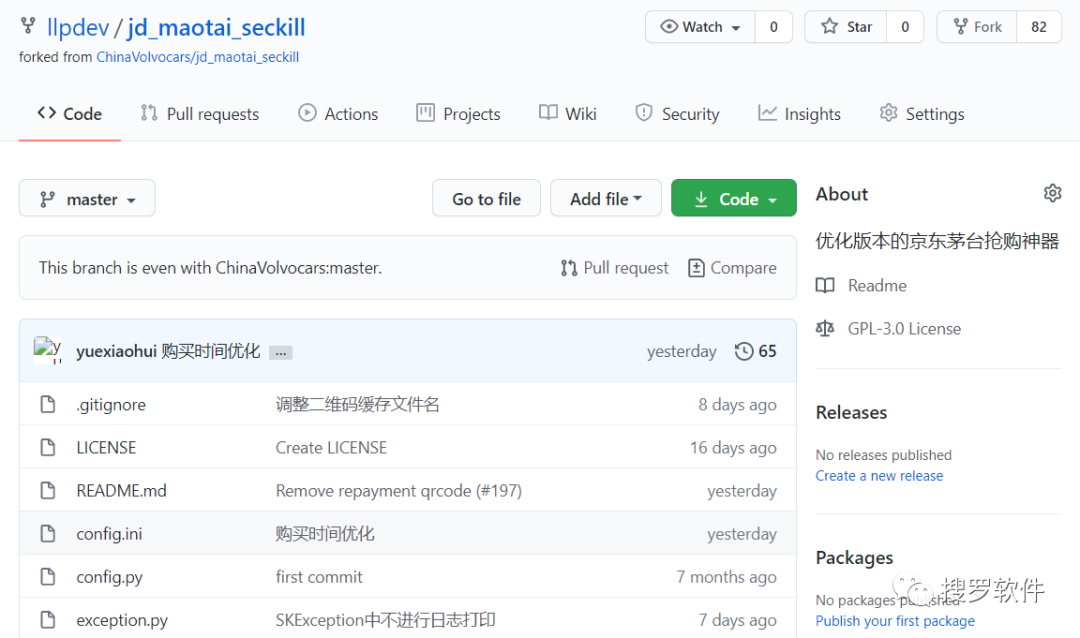
Task: Open latest commit message 购买时间优化
Action: pyautogui.click(x=211, y=351)
